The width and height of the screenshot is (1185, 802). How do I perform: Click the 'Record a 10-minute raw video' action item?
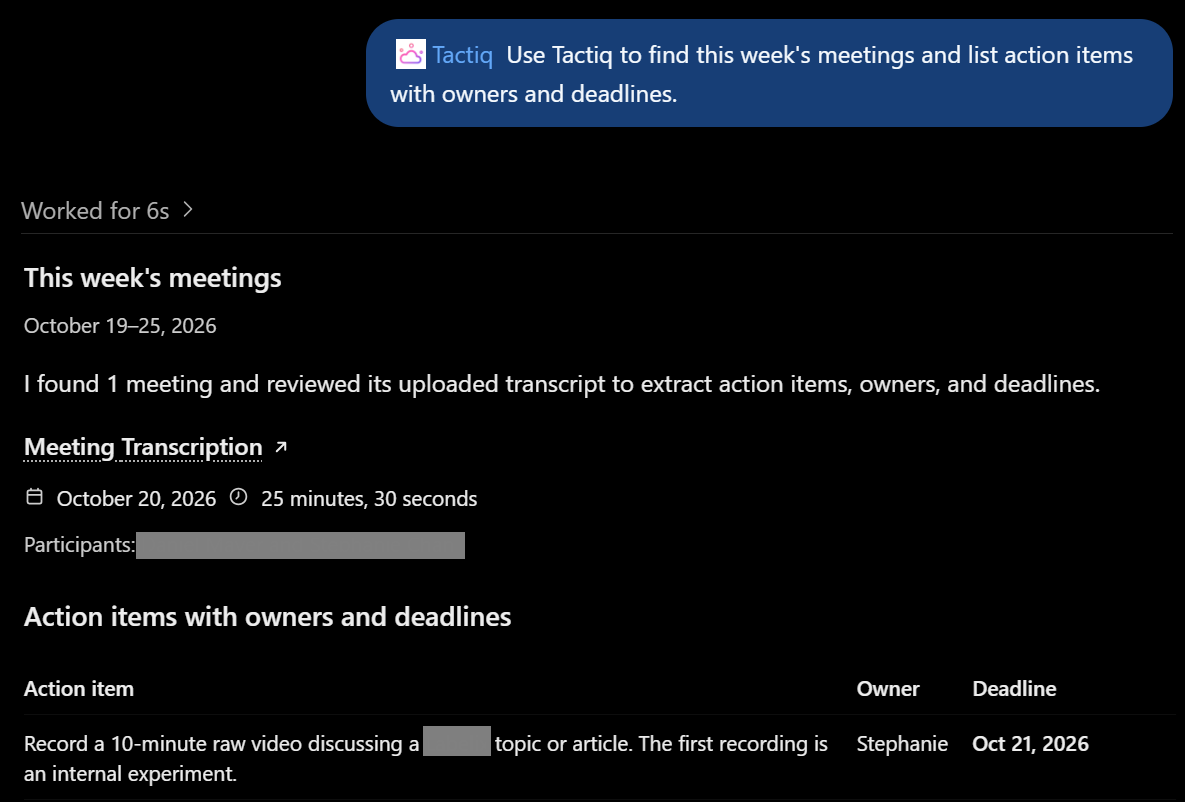pos(426,758)
